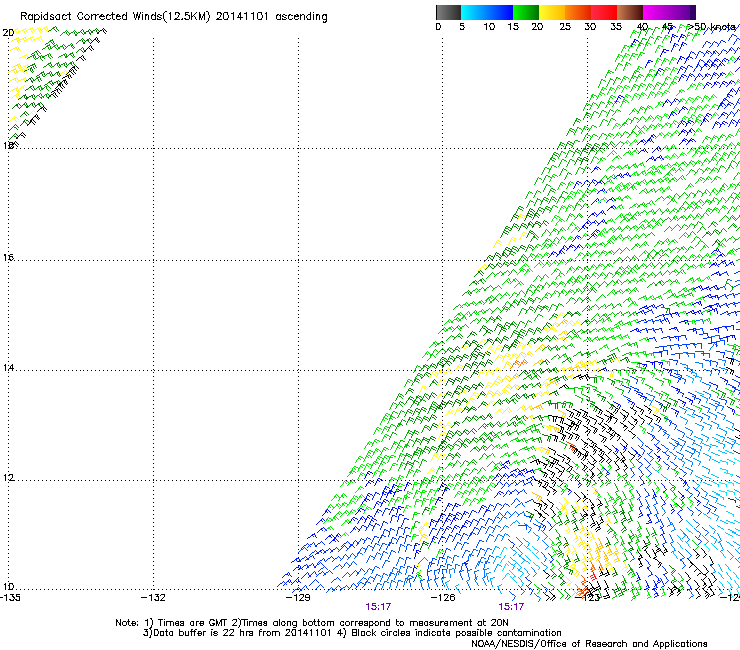Click the blue 10-15 knots legend swatch
Image resolution: width=740 pixels, height=650 pixels.
click(x=500, y=12)
